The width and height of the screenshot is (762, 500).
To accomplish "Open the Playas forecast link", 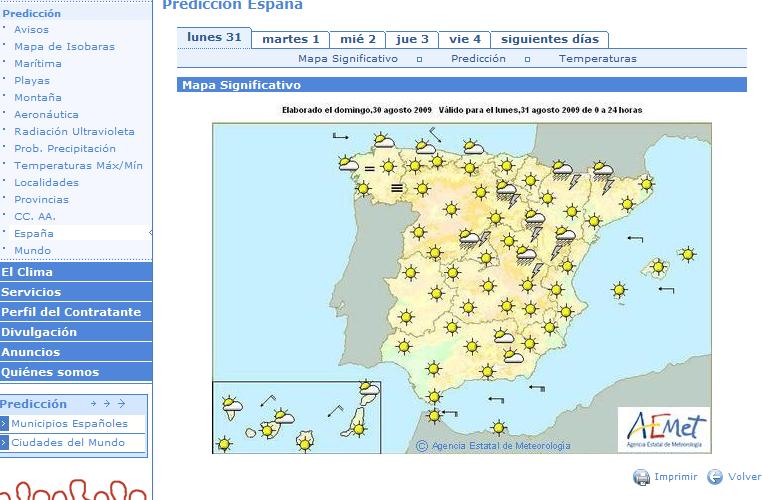I will tap(32, 81).
